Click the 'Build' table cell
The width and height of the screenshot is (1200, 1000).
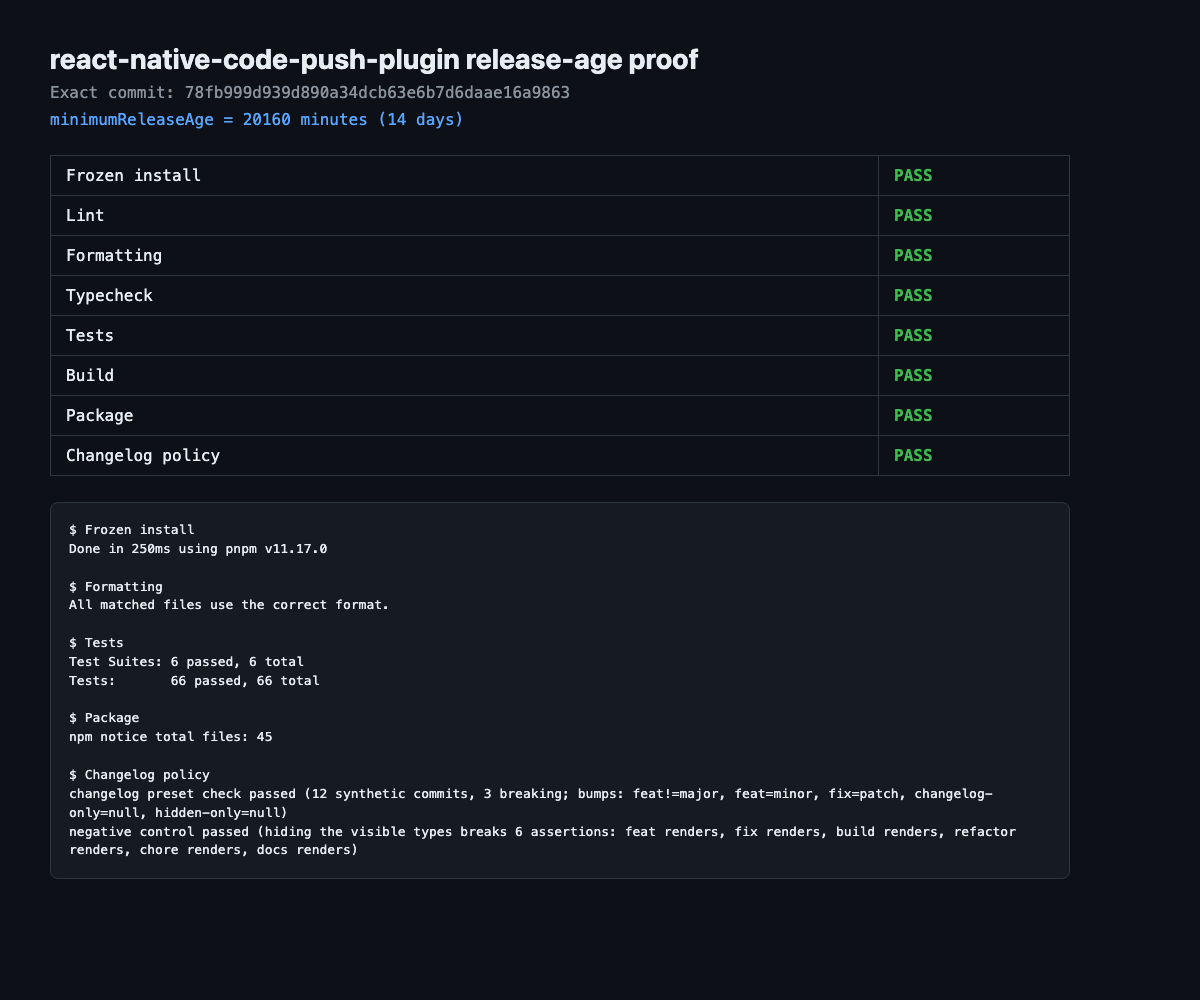point(464,376)
